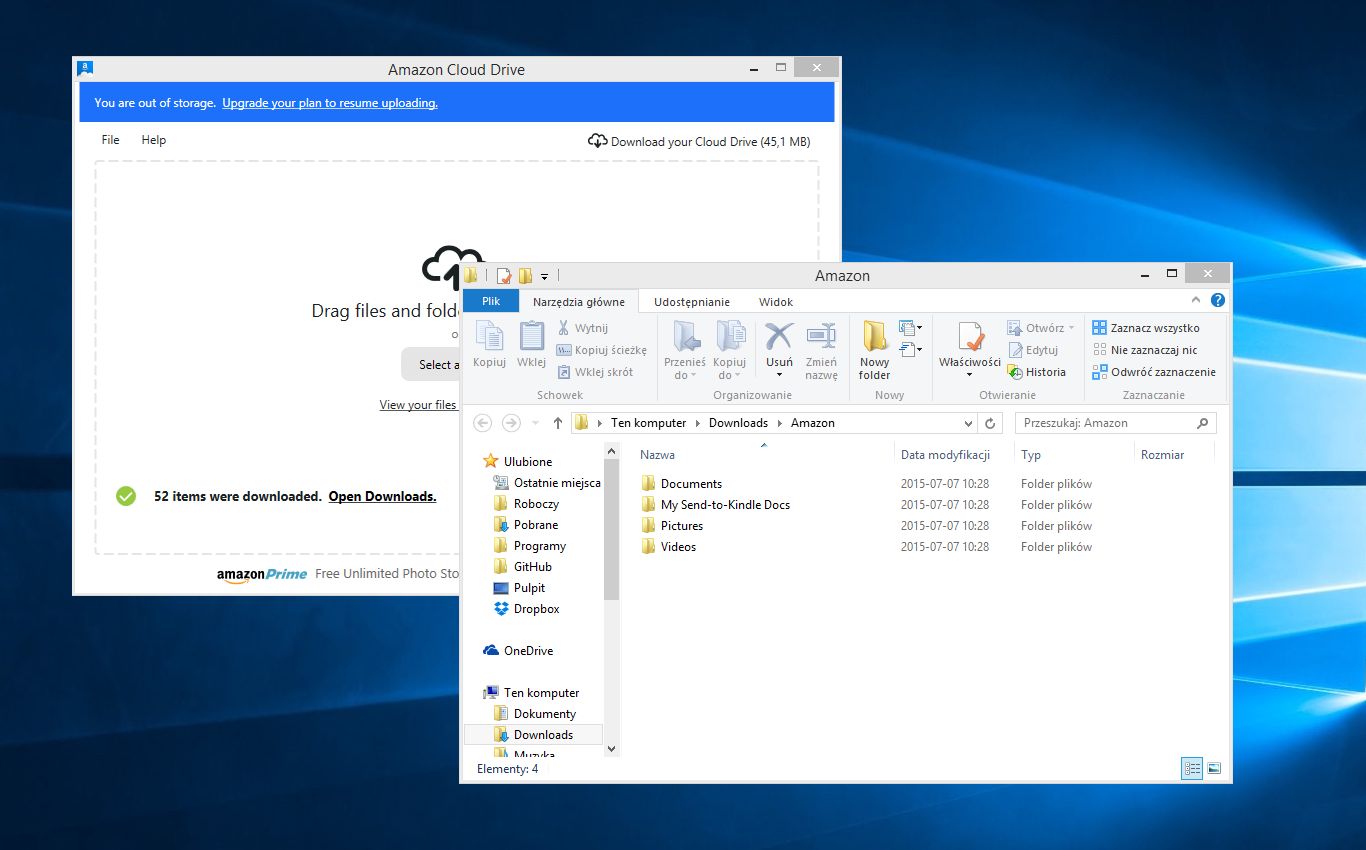The height and width of the screenshot is (850, 1366).
Task: Open the Help menu in Amazon Cloud Drive
Action: coord(153,140)
